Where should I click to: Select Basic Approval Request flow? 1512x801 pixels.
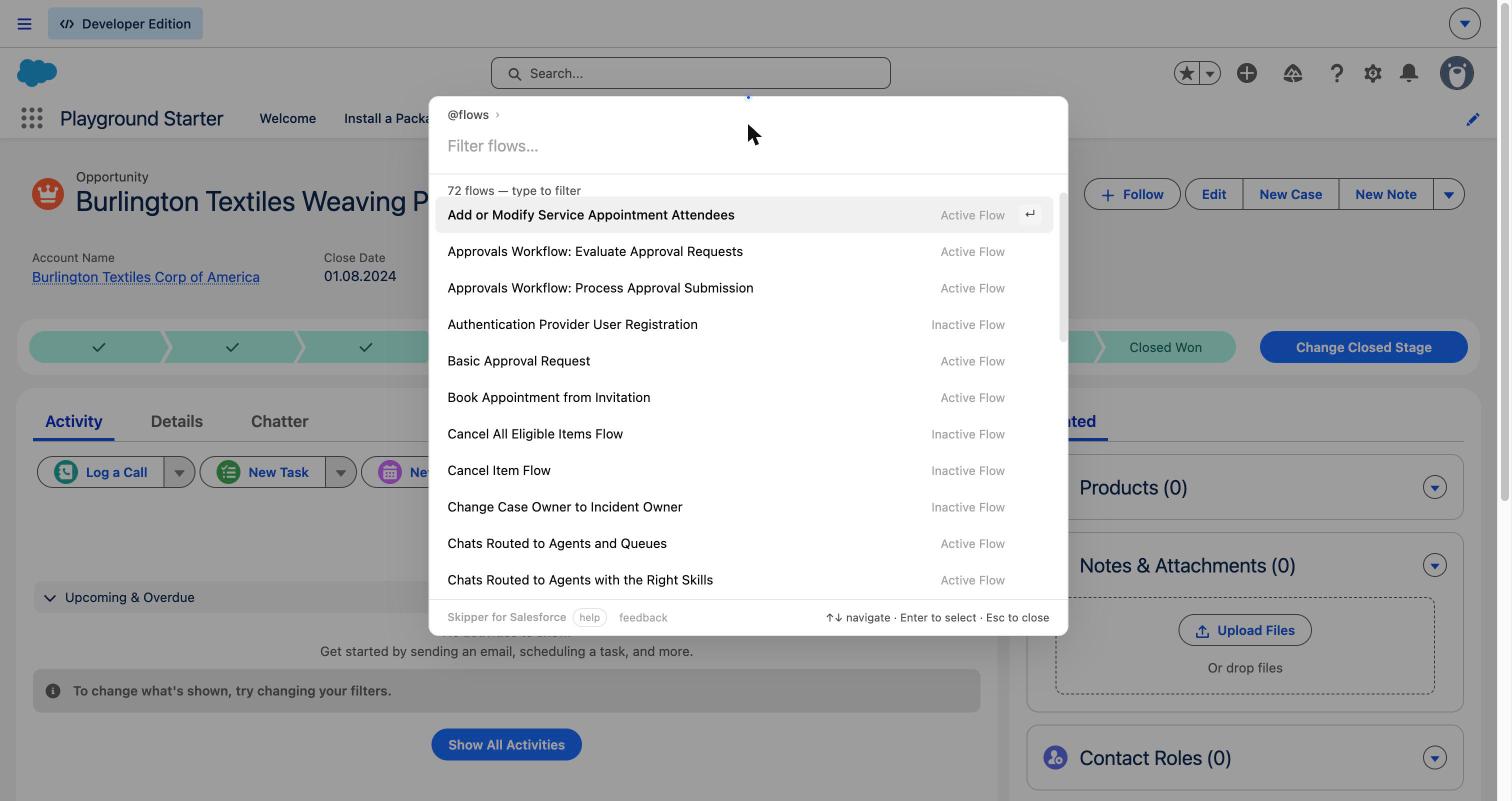pyautogui.click(x=744, y=361)
